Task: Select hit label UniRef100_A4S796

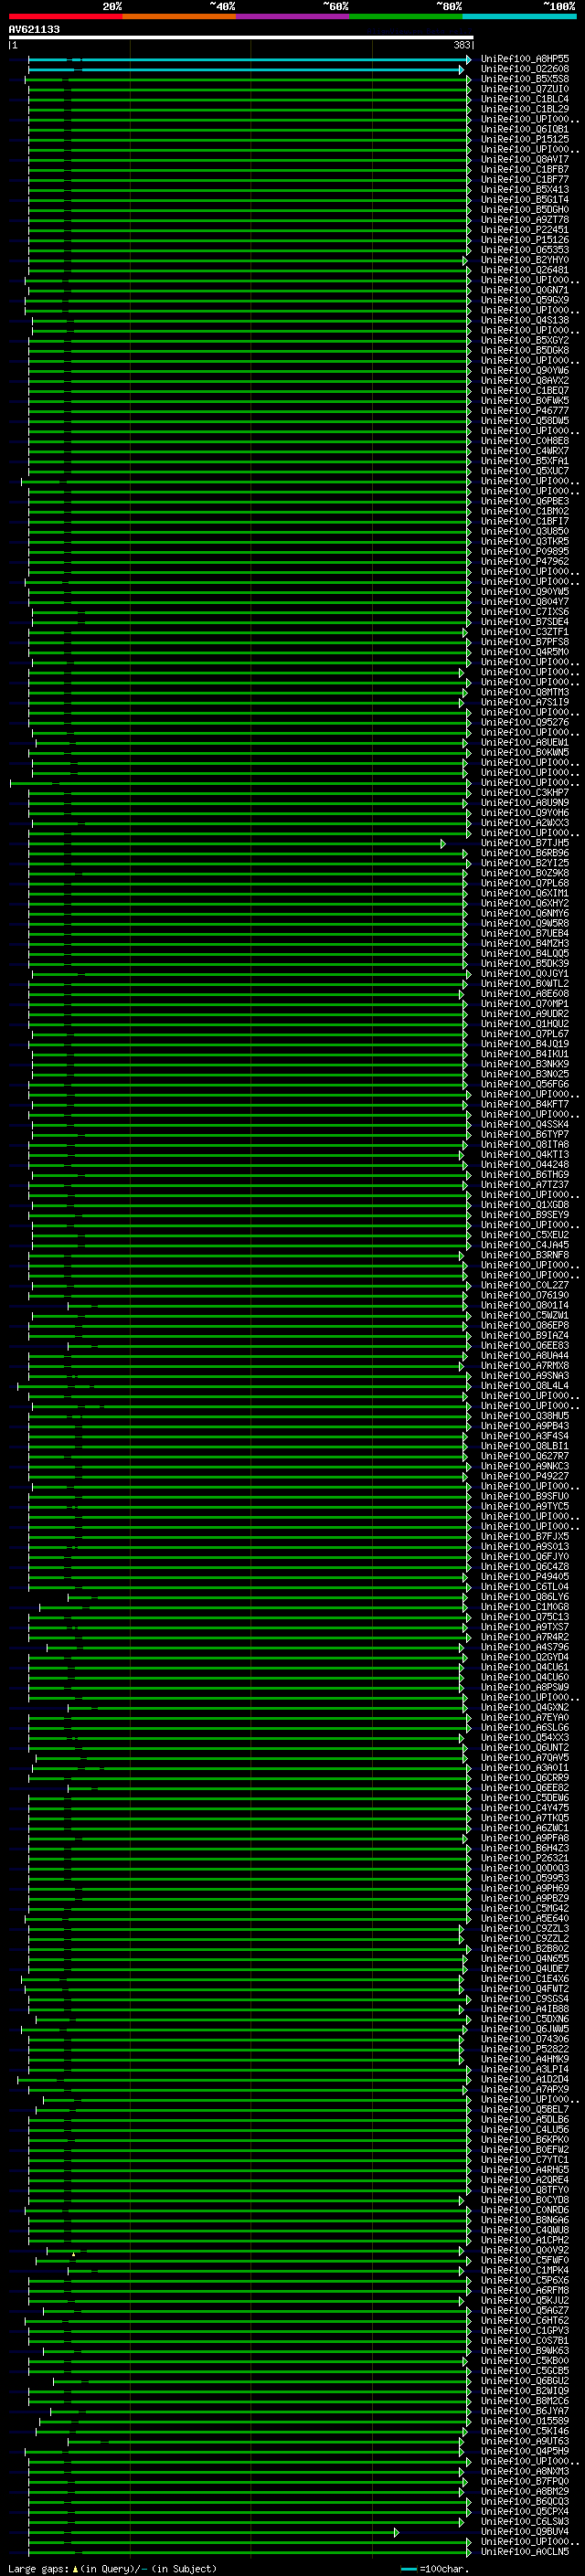Action: pos(525,1647)
